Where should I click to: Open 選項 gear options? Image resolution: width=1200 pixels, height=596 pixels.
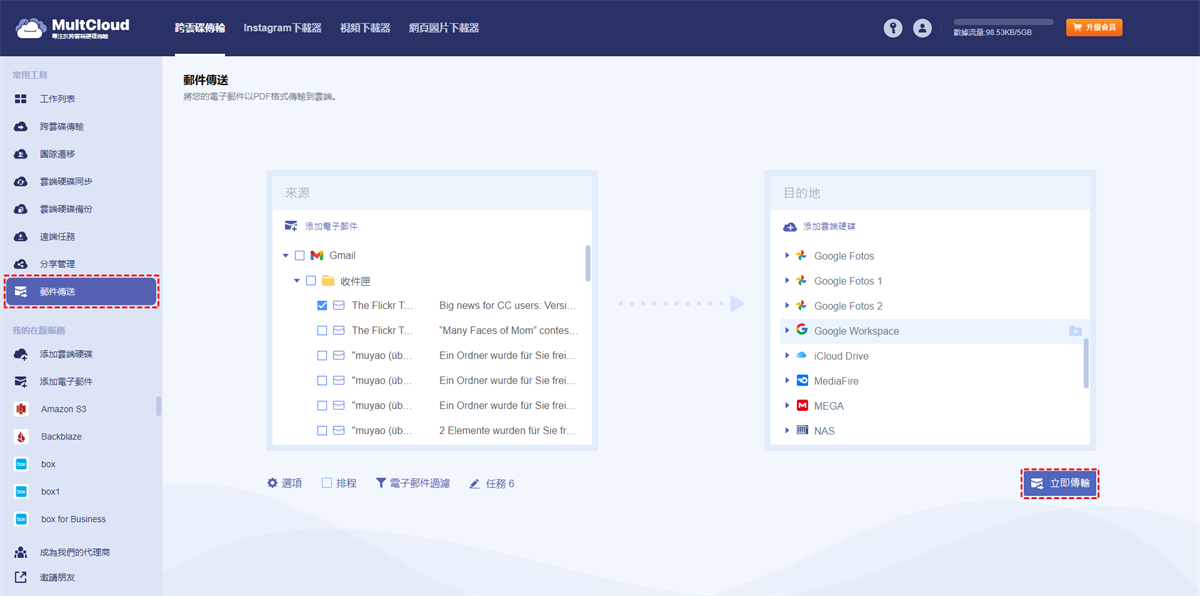[x=285, y=483]
